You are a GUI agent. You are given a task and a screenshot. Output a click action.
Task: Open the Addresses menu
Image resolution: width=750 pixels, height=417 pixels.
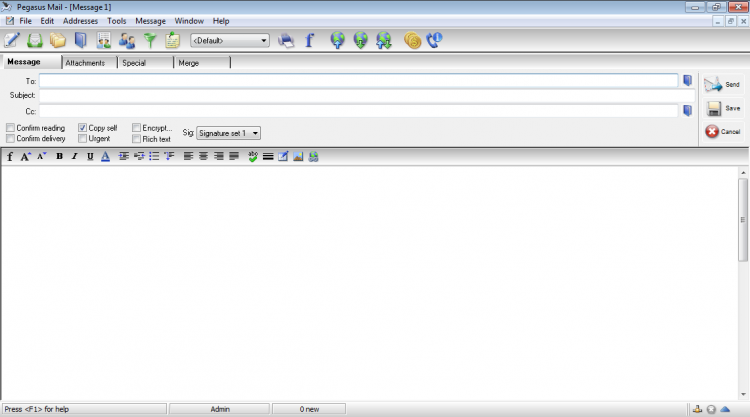coord(80,21)
